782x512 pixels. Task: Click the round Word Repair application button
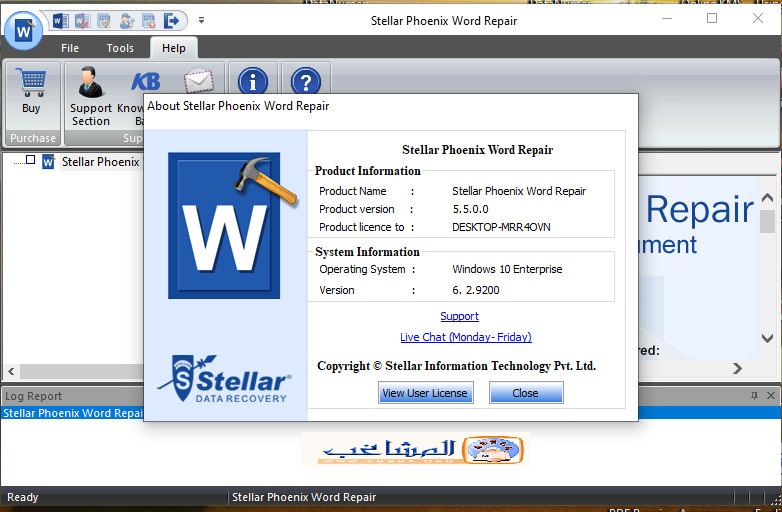click(x=23, y=31)
